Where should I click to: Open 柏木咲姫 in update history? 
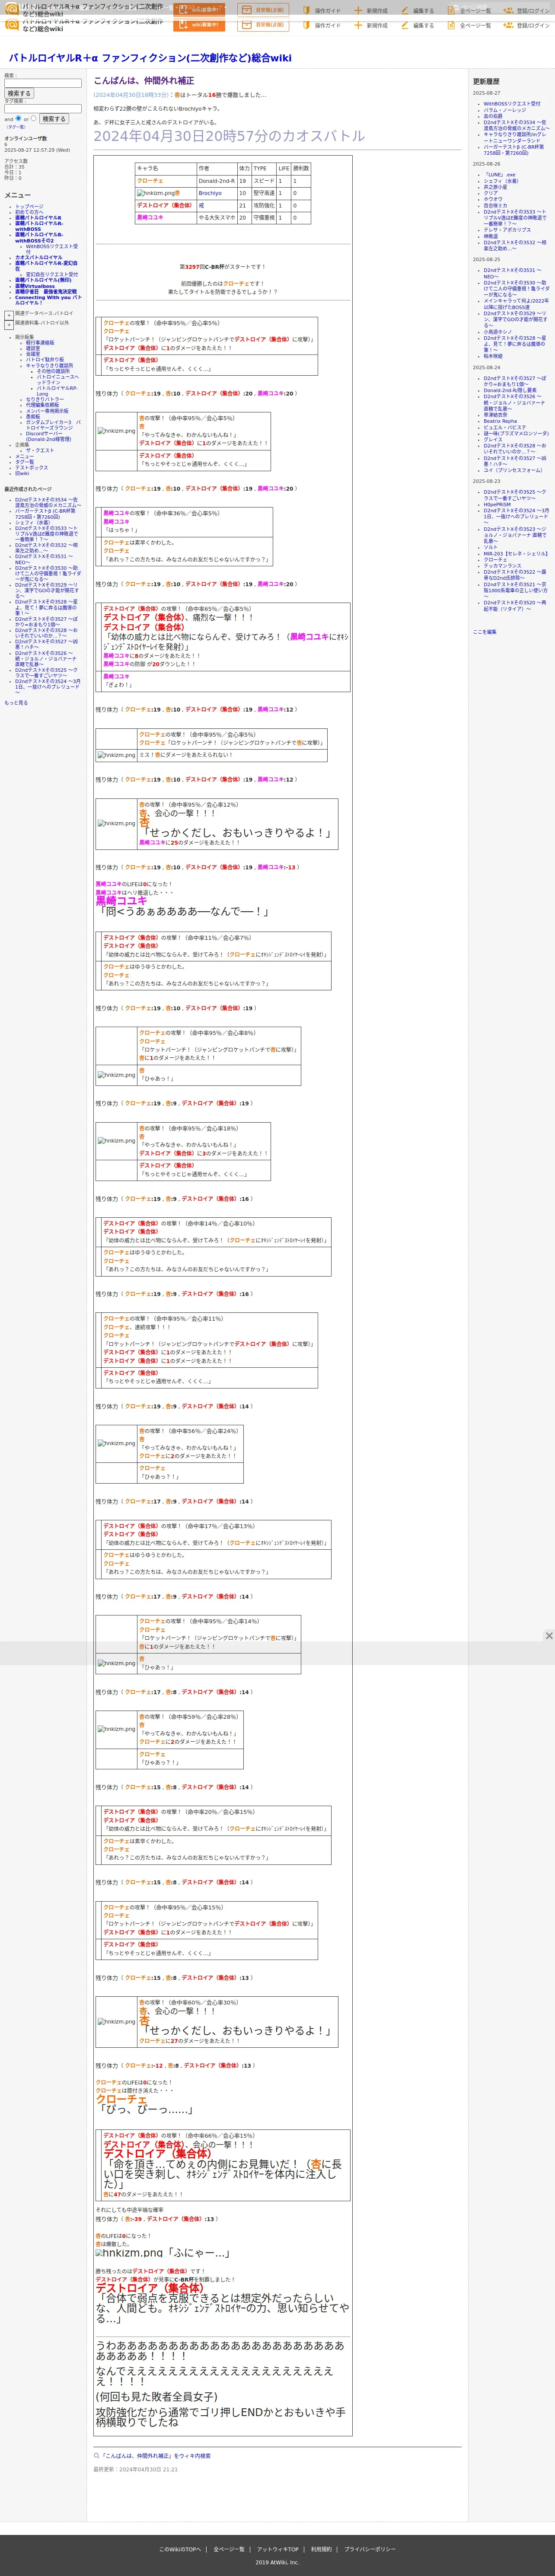click(493, 356)
